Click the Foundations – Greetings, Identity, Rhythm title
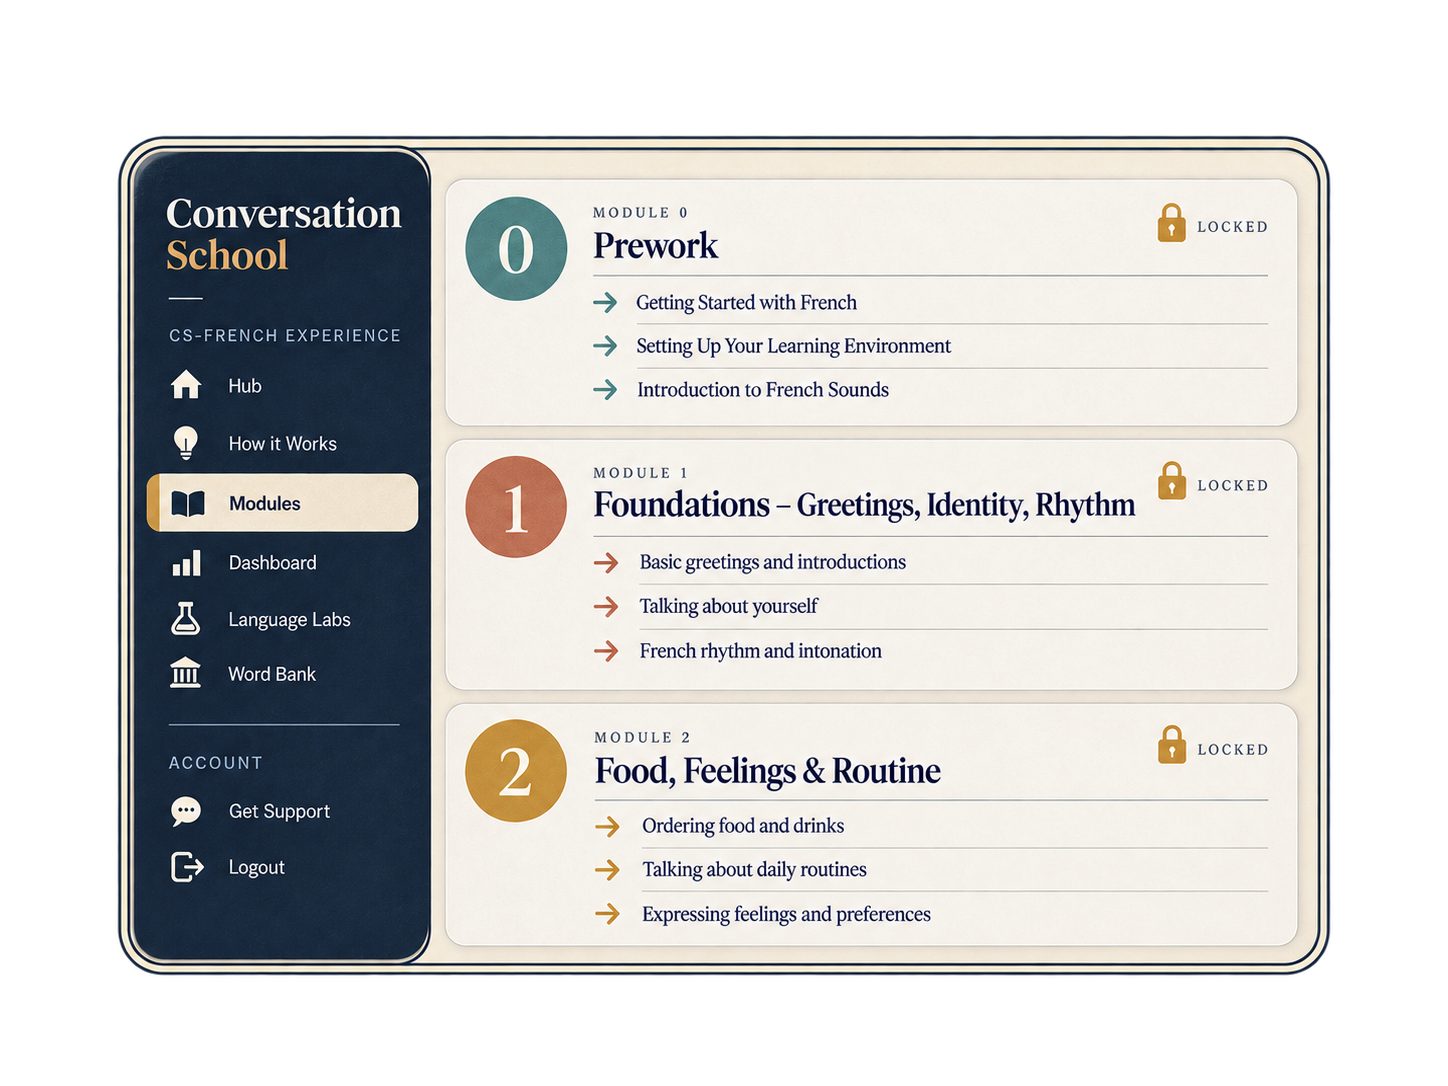 [864, 505]
